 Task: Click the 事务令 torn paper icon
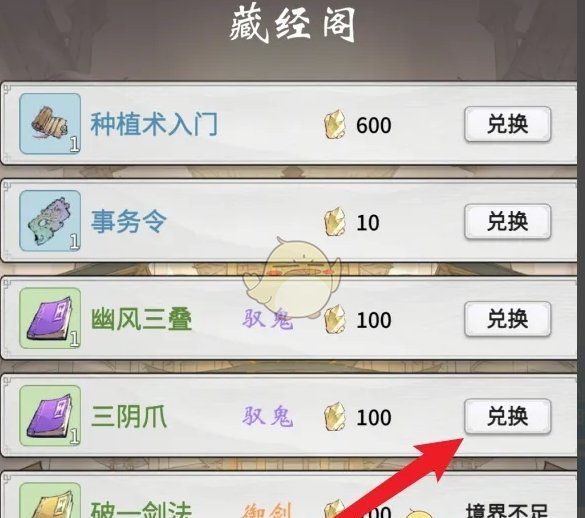[50, 221]
